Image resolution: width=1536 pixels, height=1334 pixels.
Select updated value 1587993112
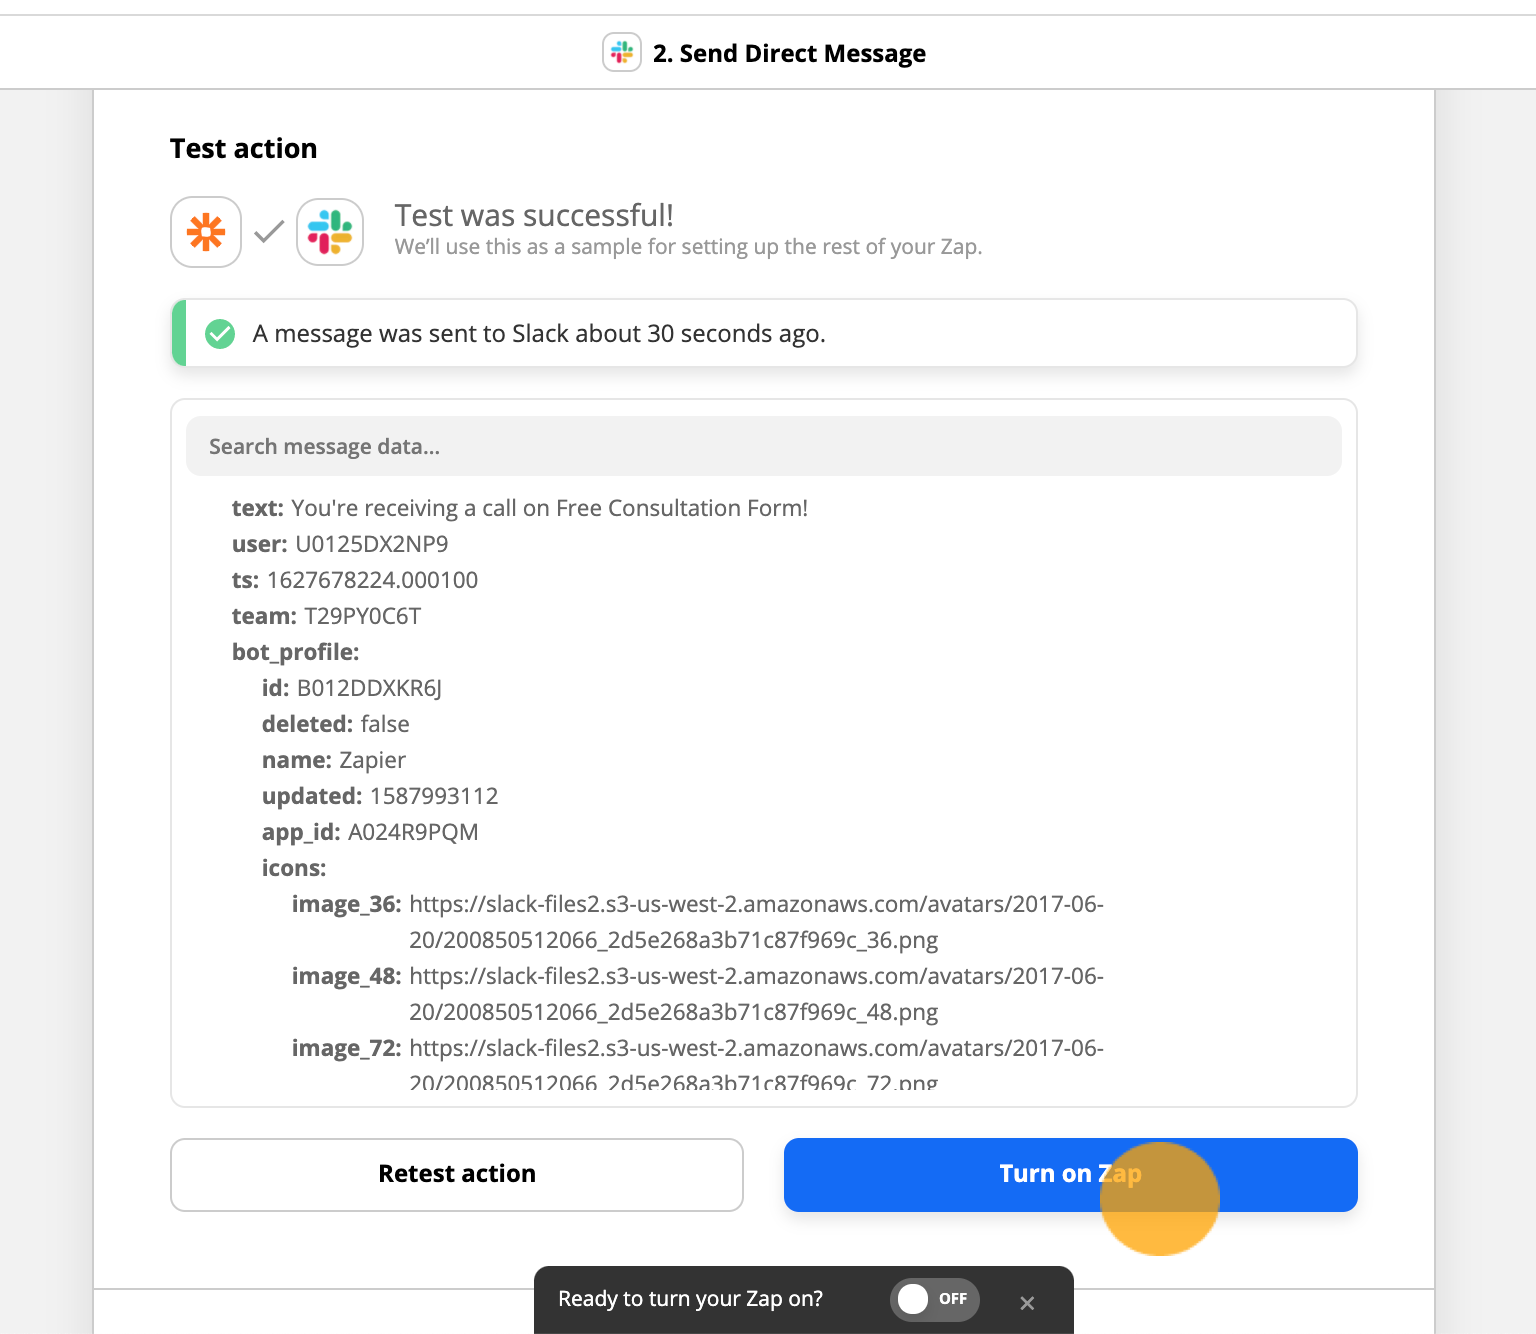tap(434, 796)
